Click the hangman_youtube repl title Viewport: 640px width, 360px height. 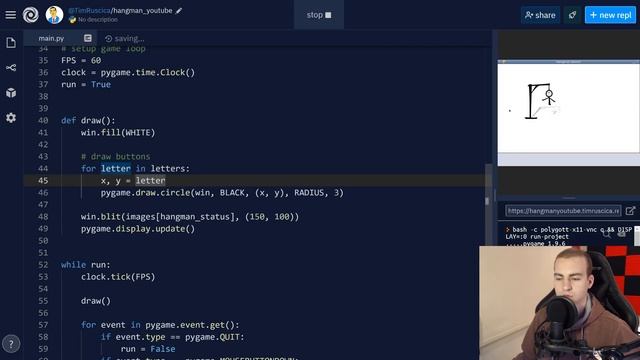142,11
